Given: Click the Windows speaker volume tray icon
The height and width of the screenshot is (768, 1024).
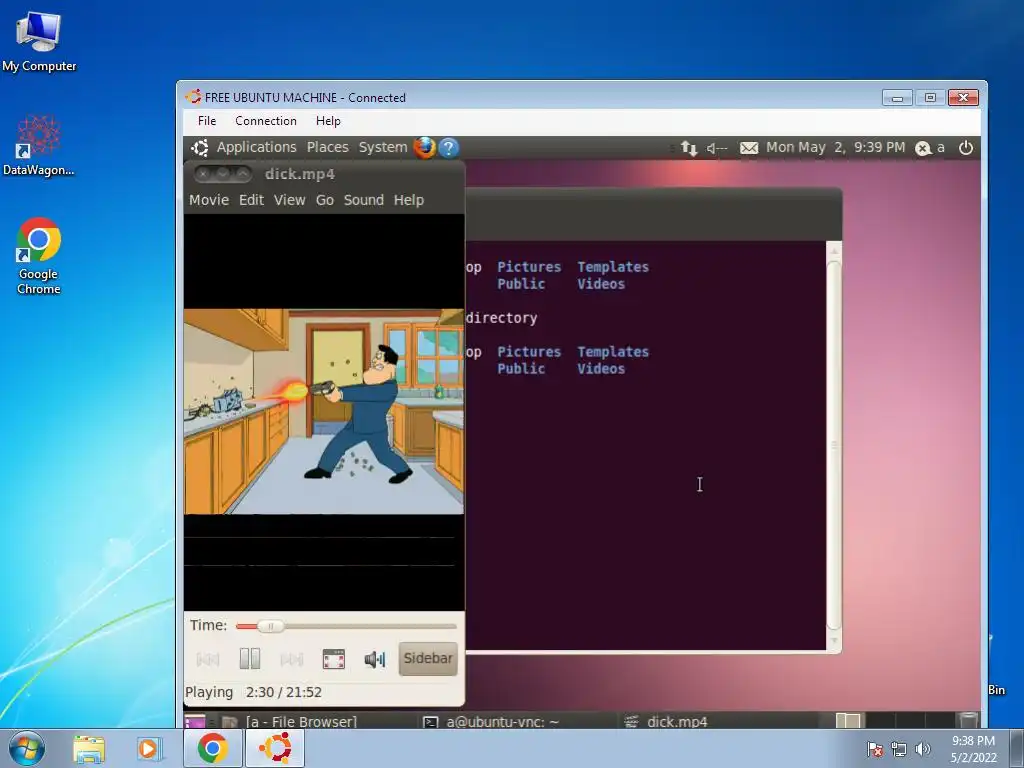Looking at the screenshot, I should tap(923, 749).
